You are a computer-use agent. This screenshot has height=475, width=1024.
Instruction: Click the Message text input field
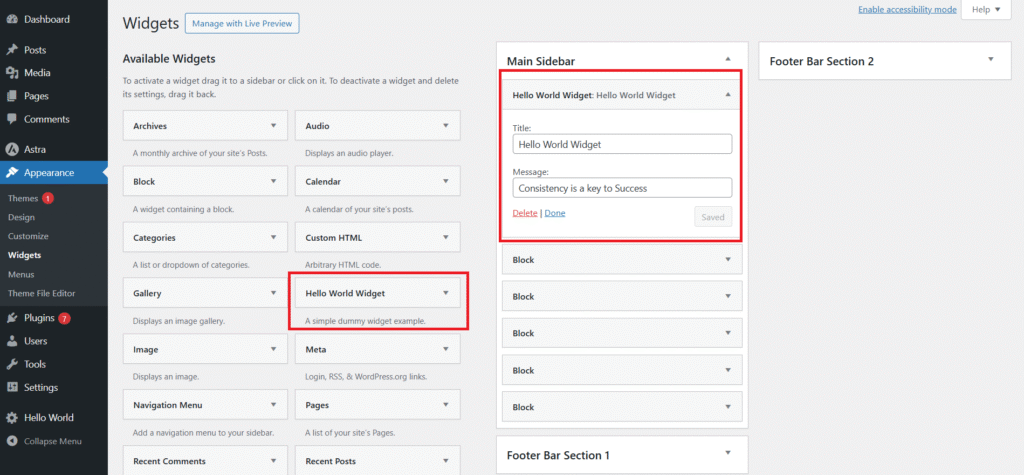(621, 187)
